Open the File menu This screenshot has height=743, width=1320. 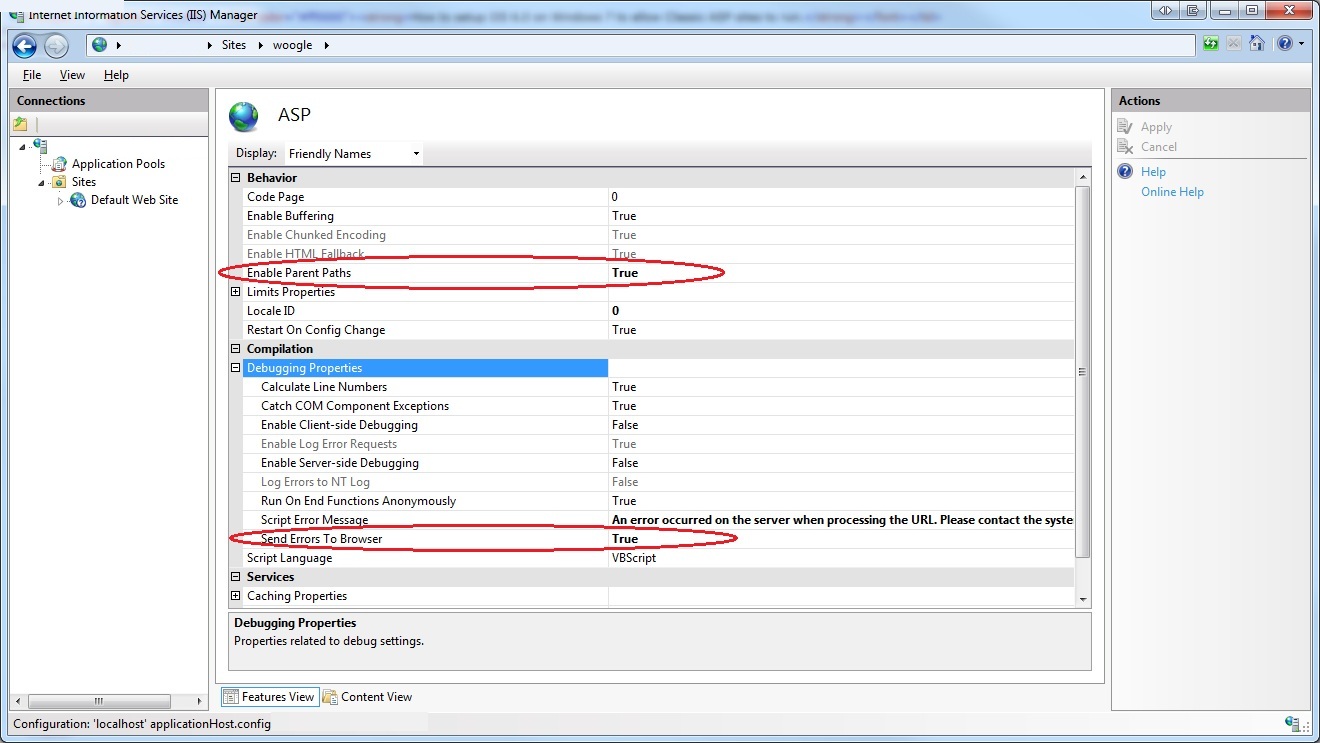tap(32, 75)
